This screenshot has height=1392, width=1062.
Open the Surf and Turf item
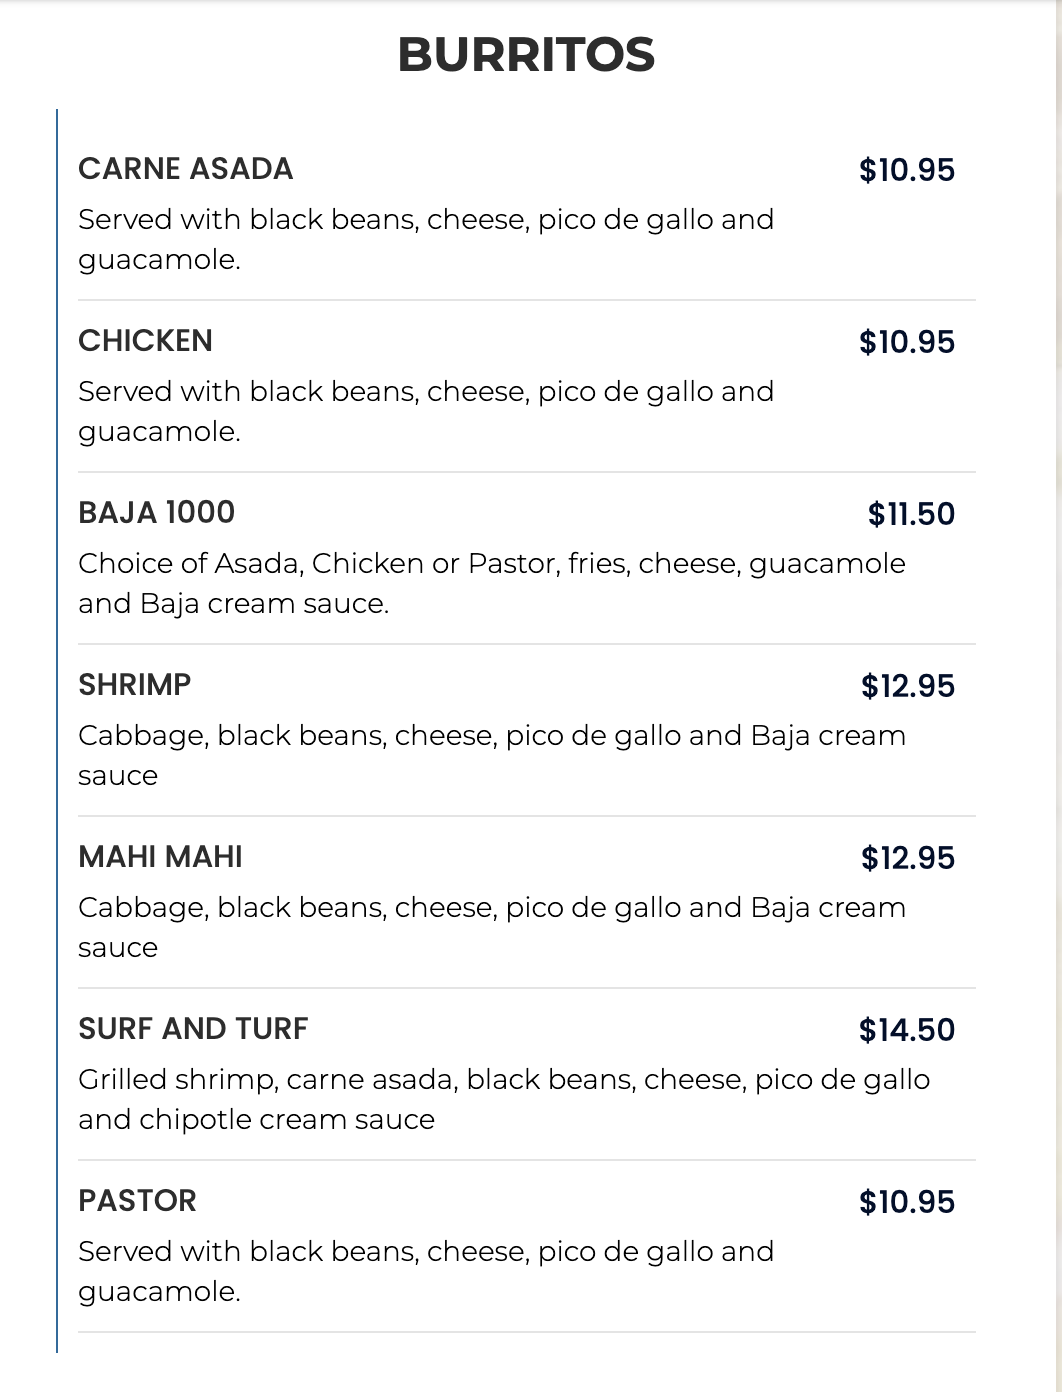pos(193,1029)
